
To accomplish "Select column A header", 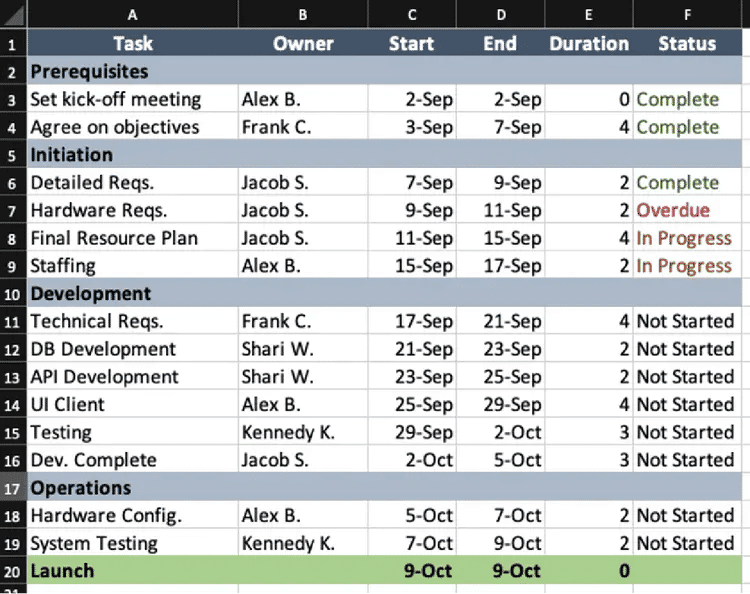I will click(x=132, y=14).
